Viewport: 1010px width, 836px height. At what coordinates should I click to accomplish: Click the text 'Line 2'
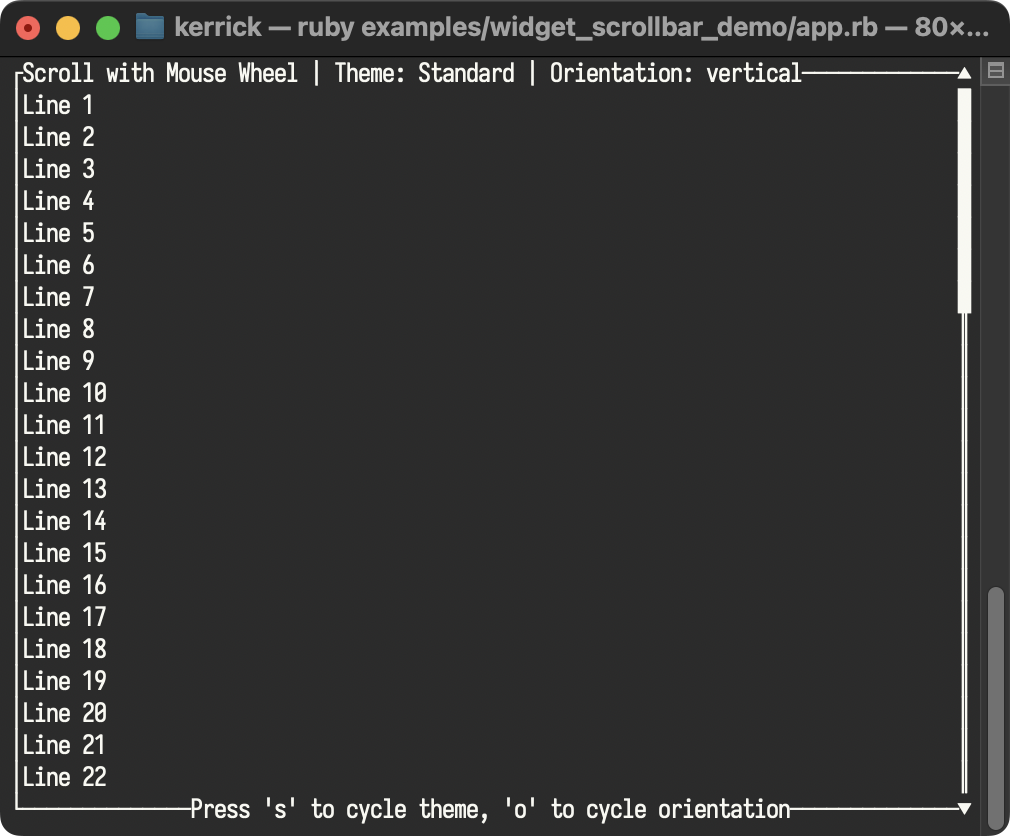click(x=58, y=137)
